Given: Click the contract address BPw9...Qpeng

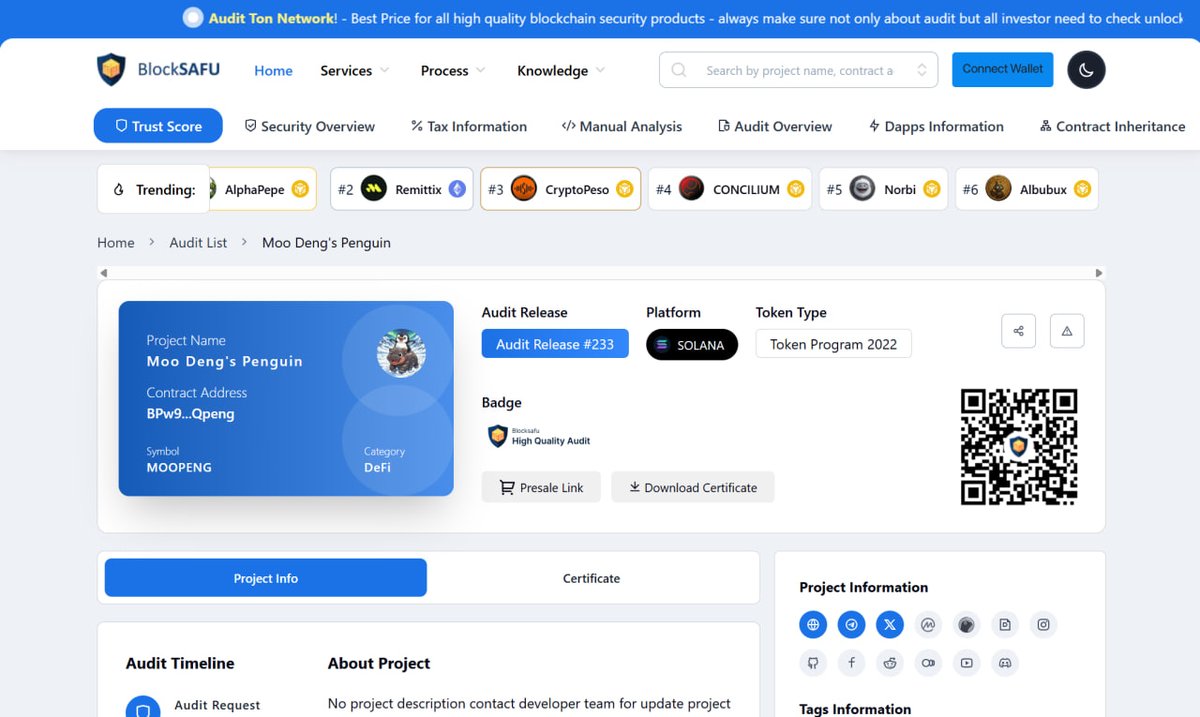Looking at the screenshot, I should pyautogui.click(x=190, y=414).
